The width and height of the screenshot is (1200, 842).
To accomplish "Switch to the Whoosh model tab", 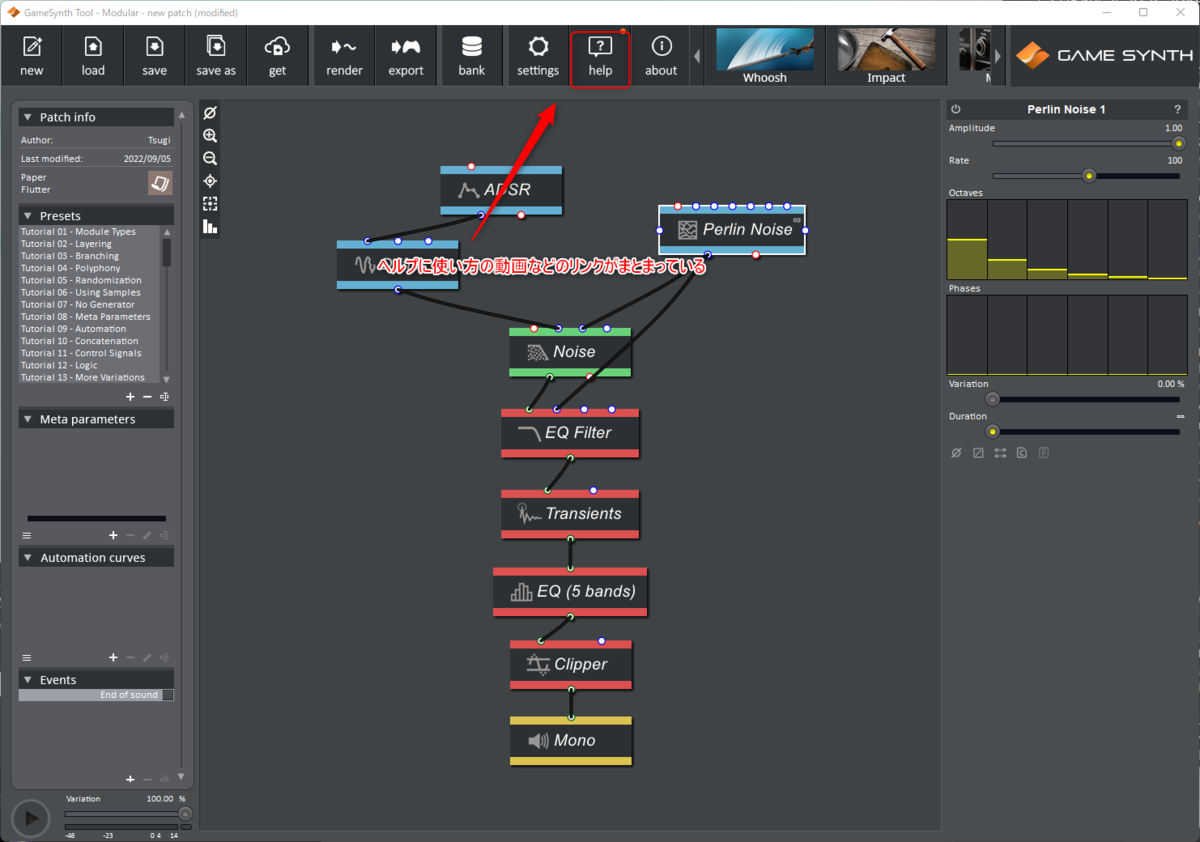I will (765, 56).
